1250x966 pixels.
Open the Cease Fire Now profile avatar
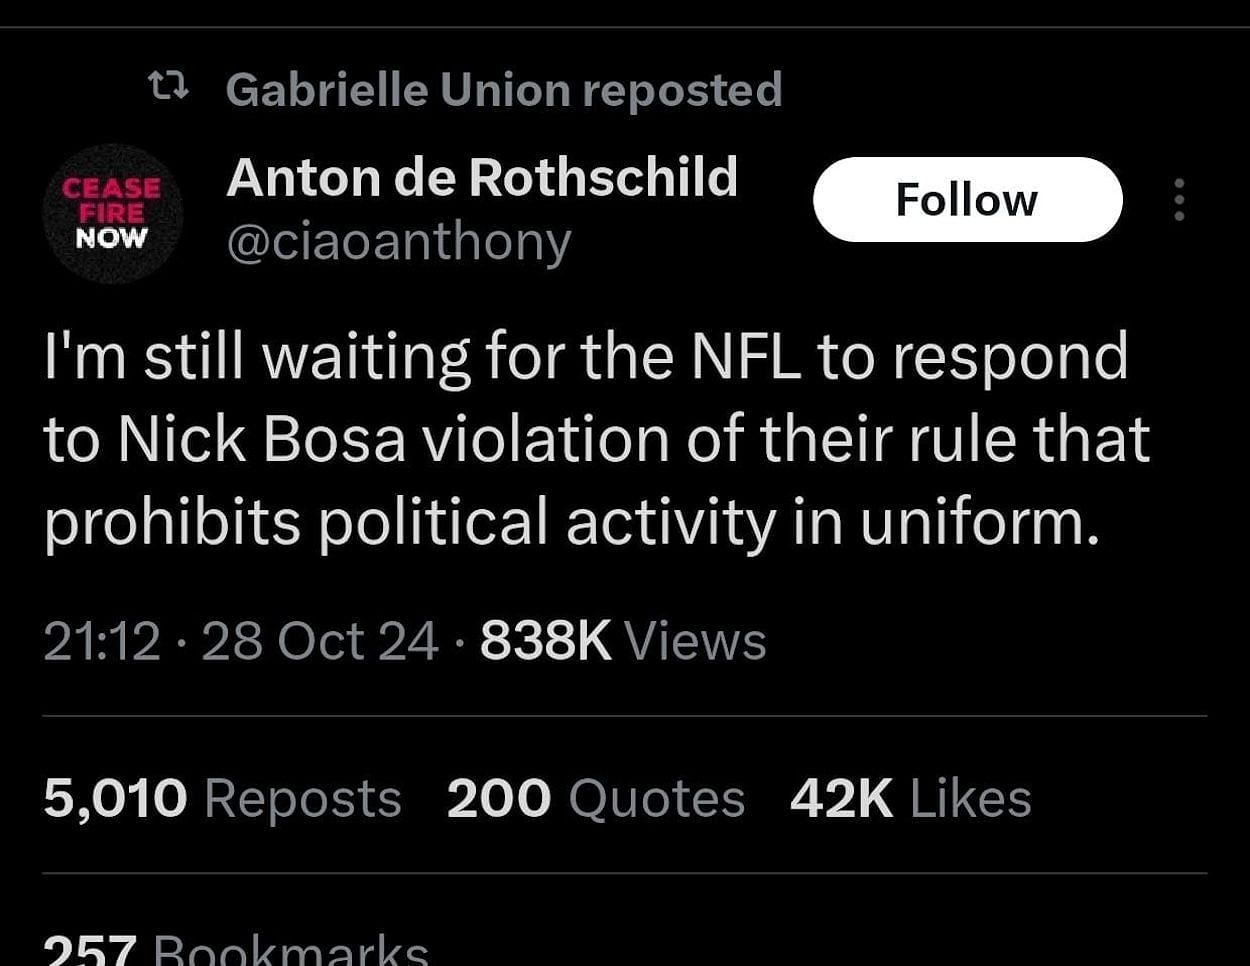[x=112, y=213]
